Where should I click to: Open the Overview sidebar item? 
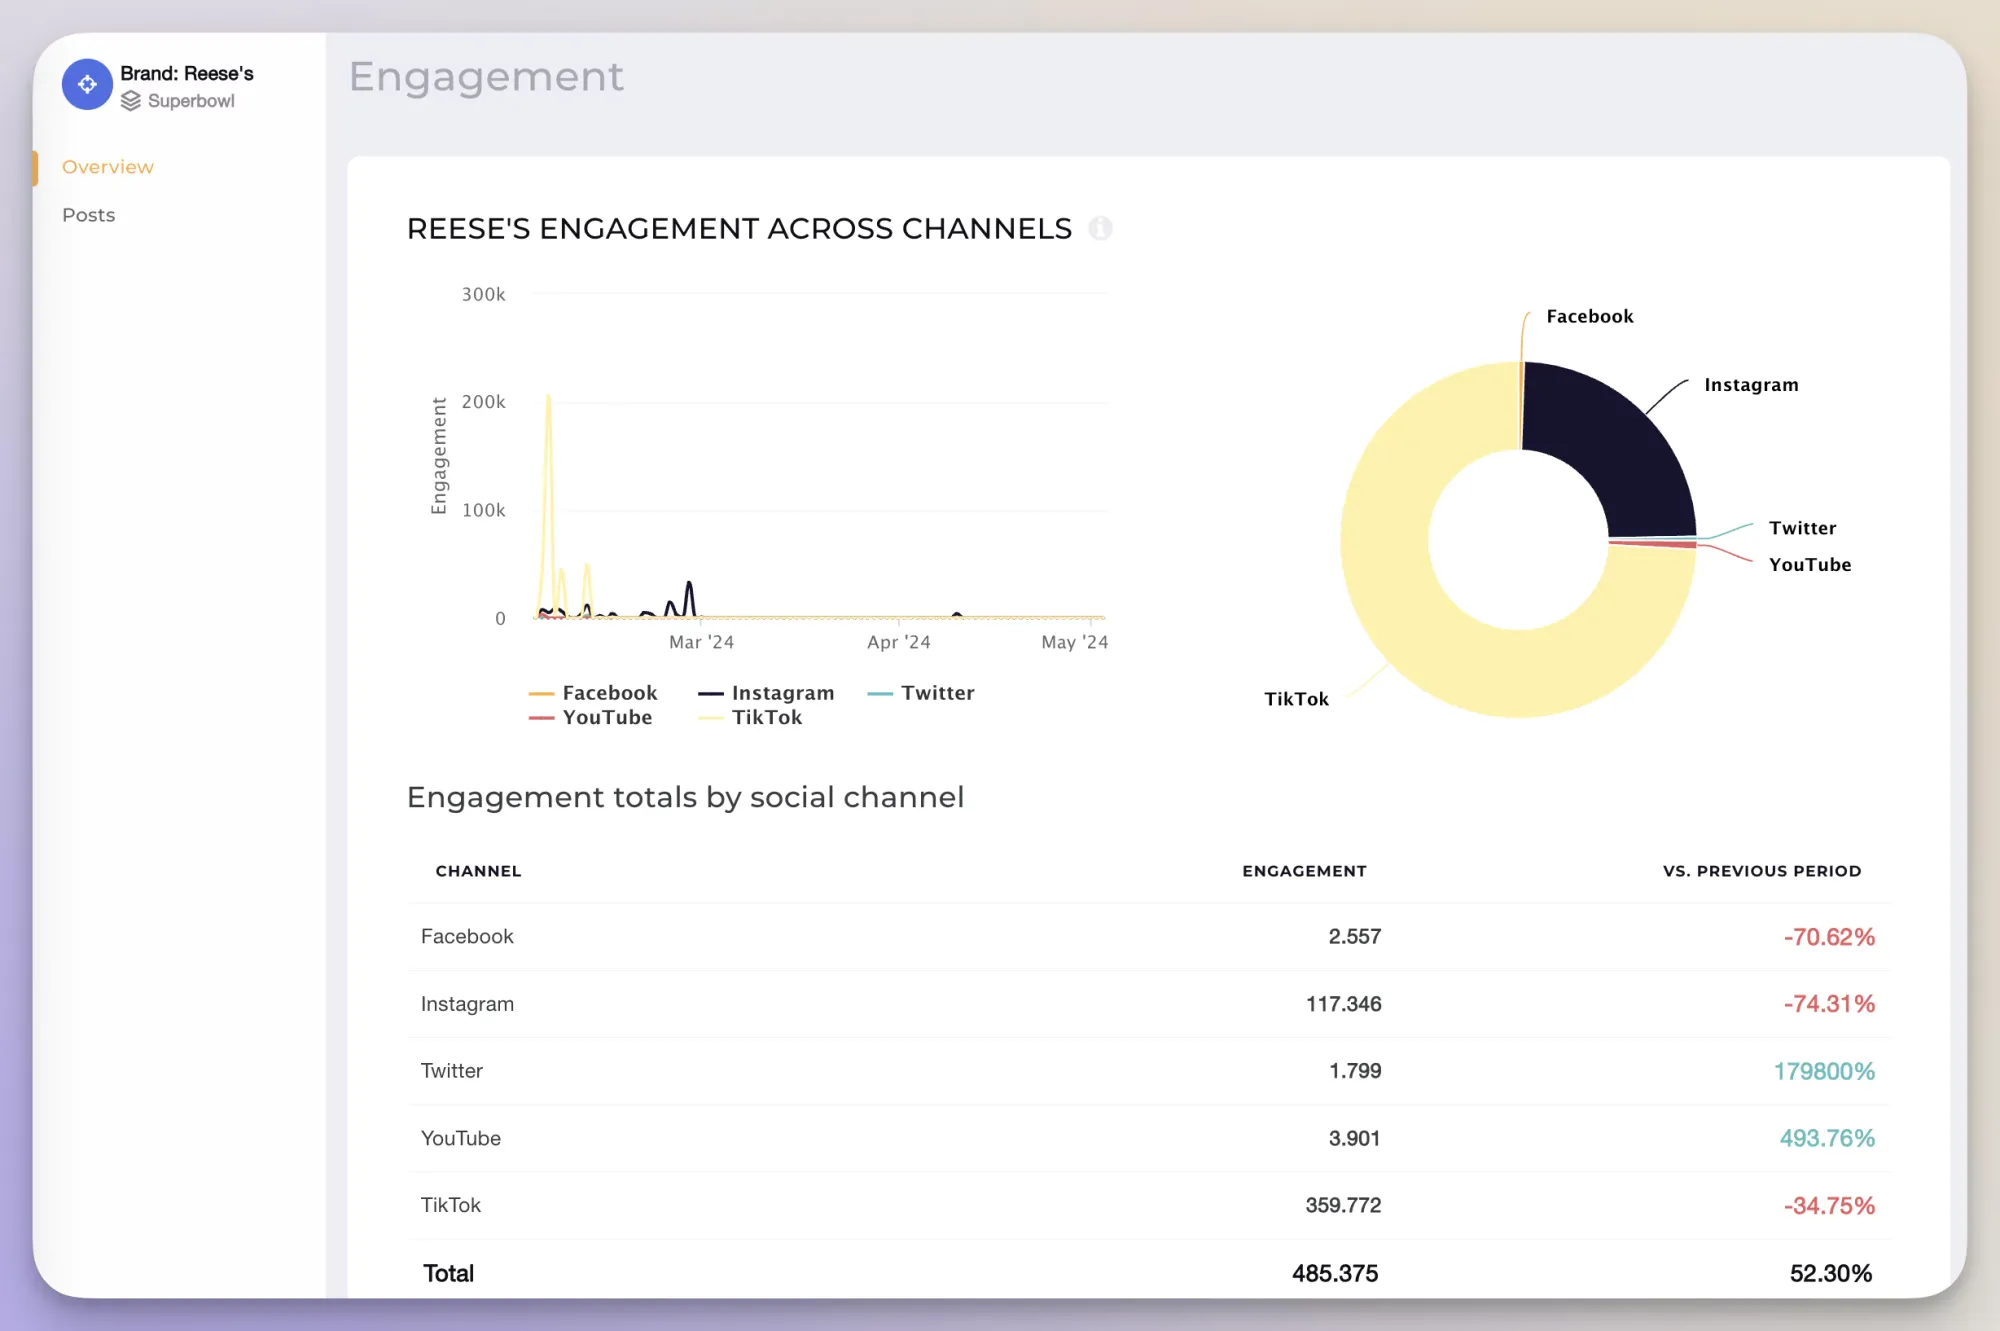click(x=108, y=167)
